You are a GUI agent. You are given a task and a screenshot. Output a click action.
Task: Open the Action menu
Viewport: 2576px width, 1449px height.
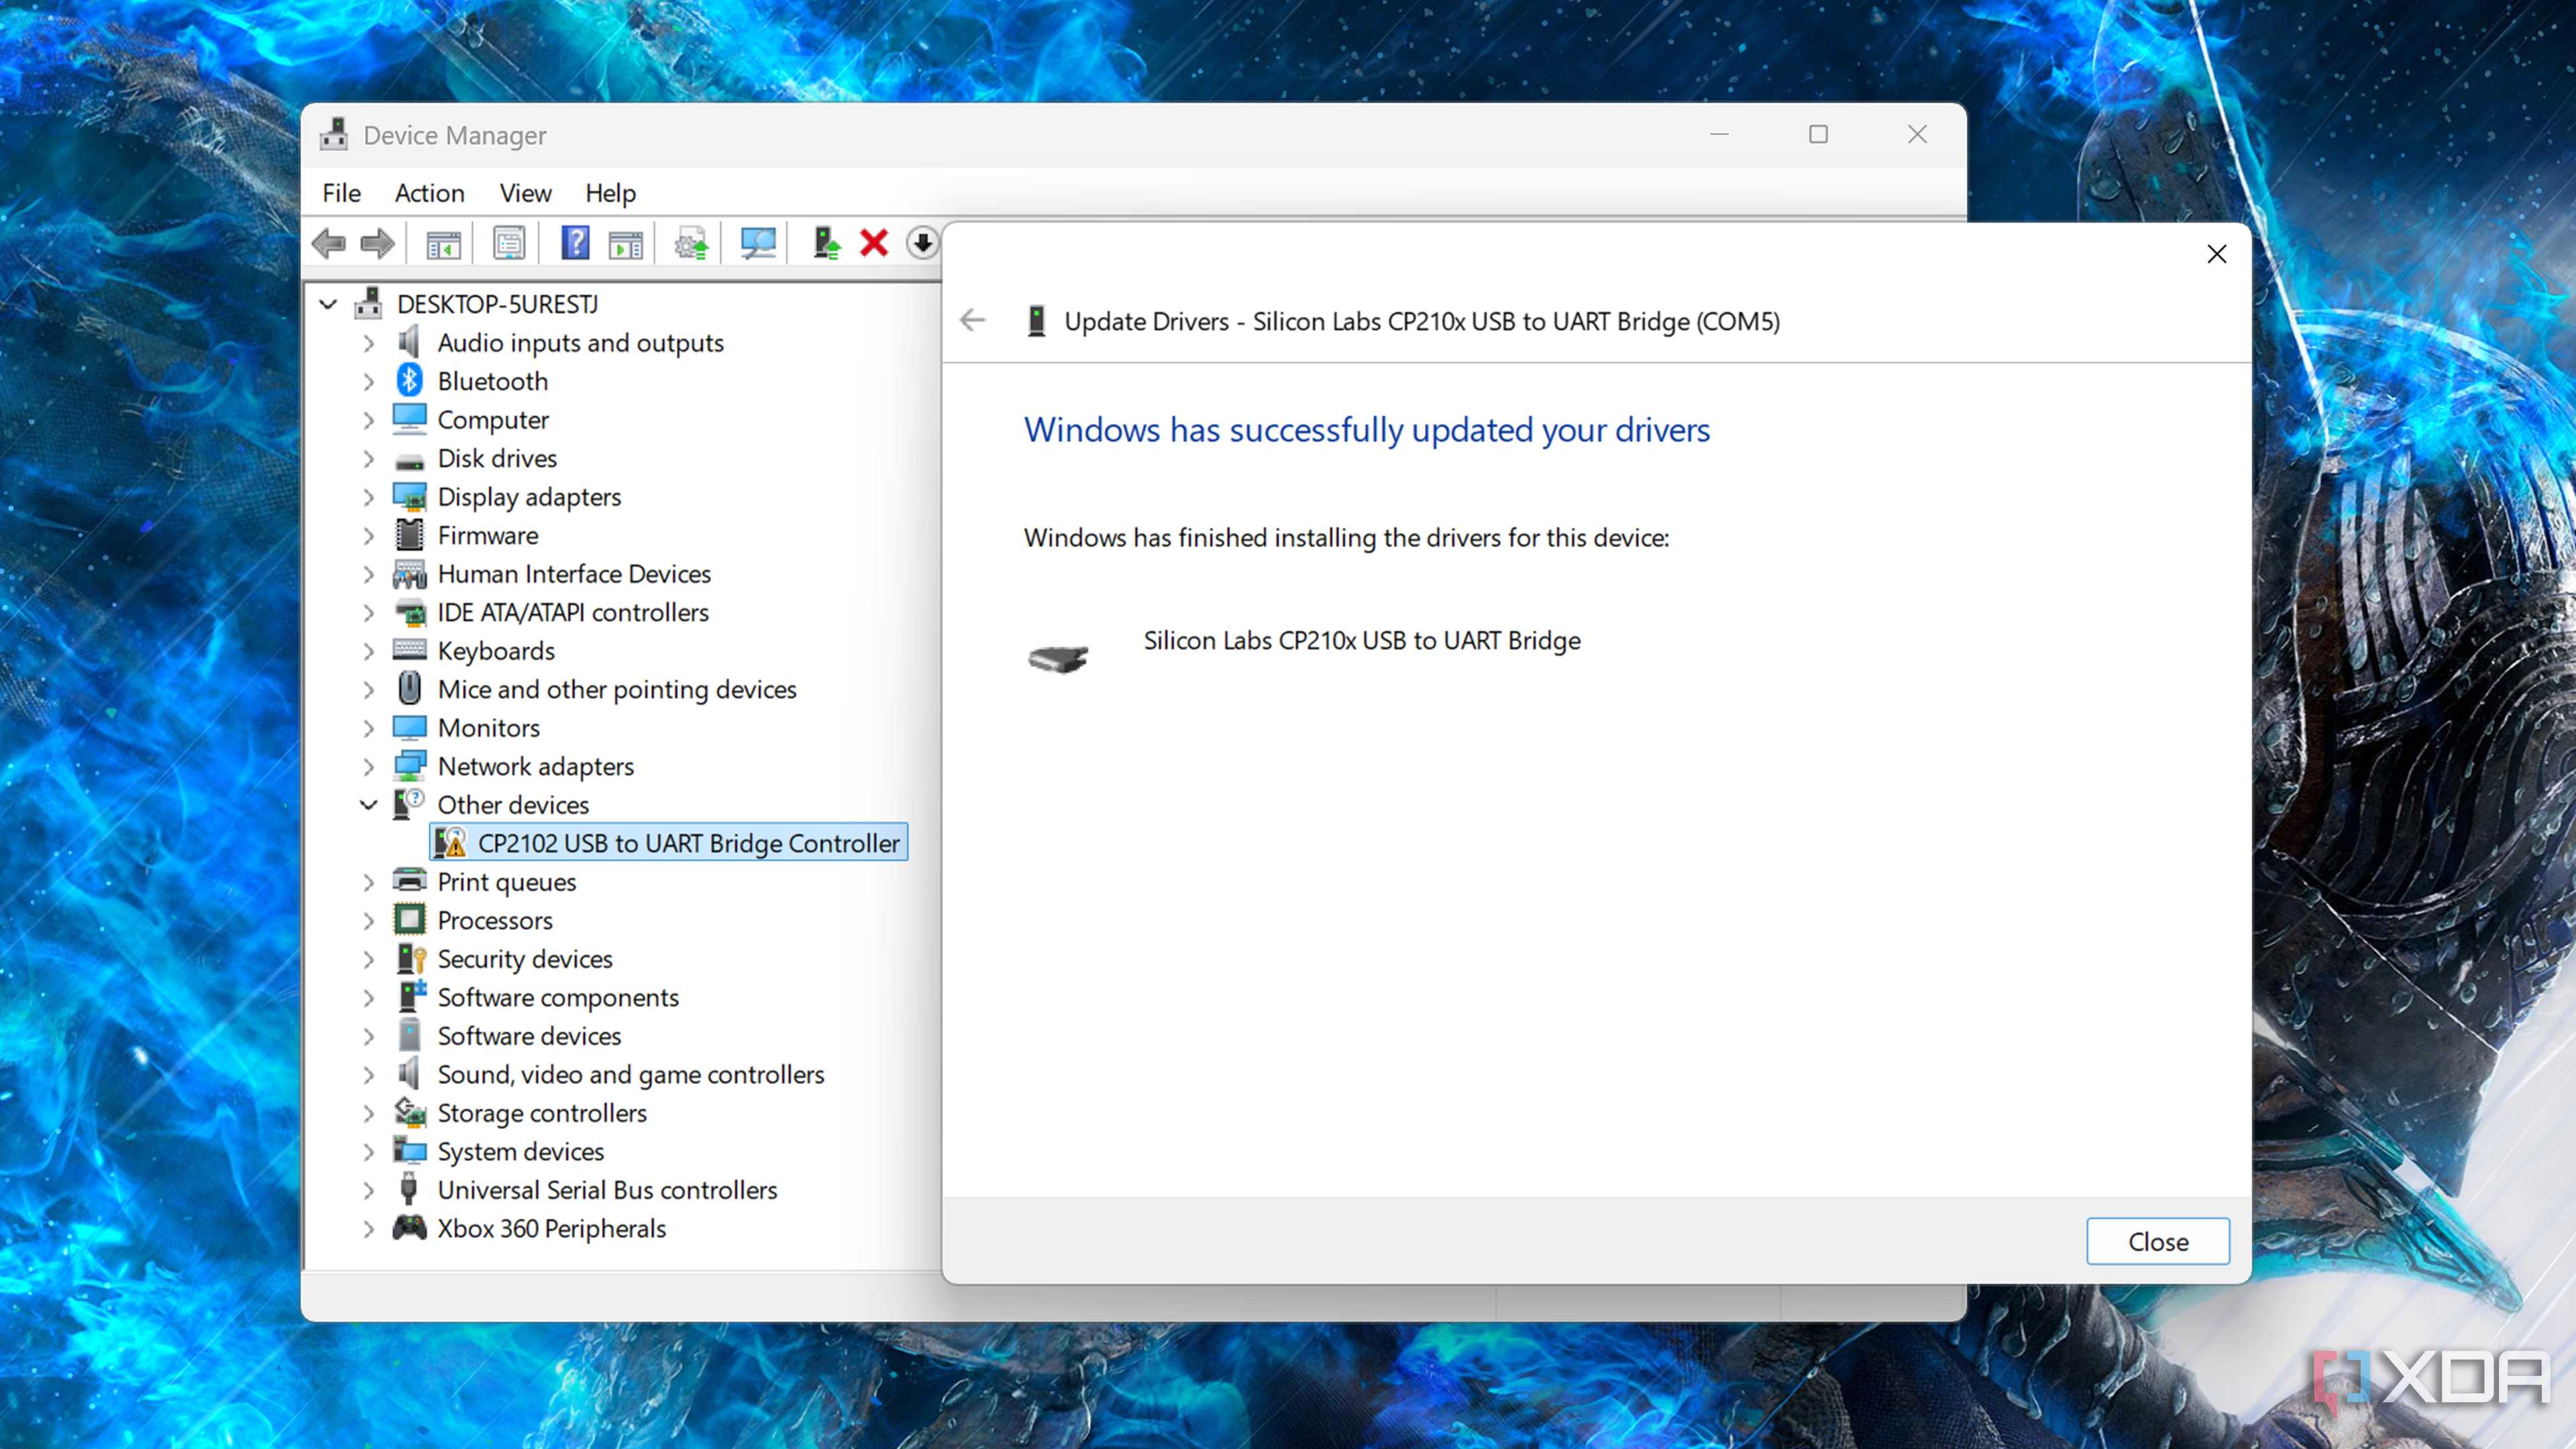coord(429,192)
